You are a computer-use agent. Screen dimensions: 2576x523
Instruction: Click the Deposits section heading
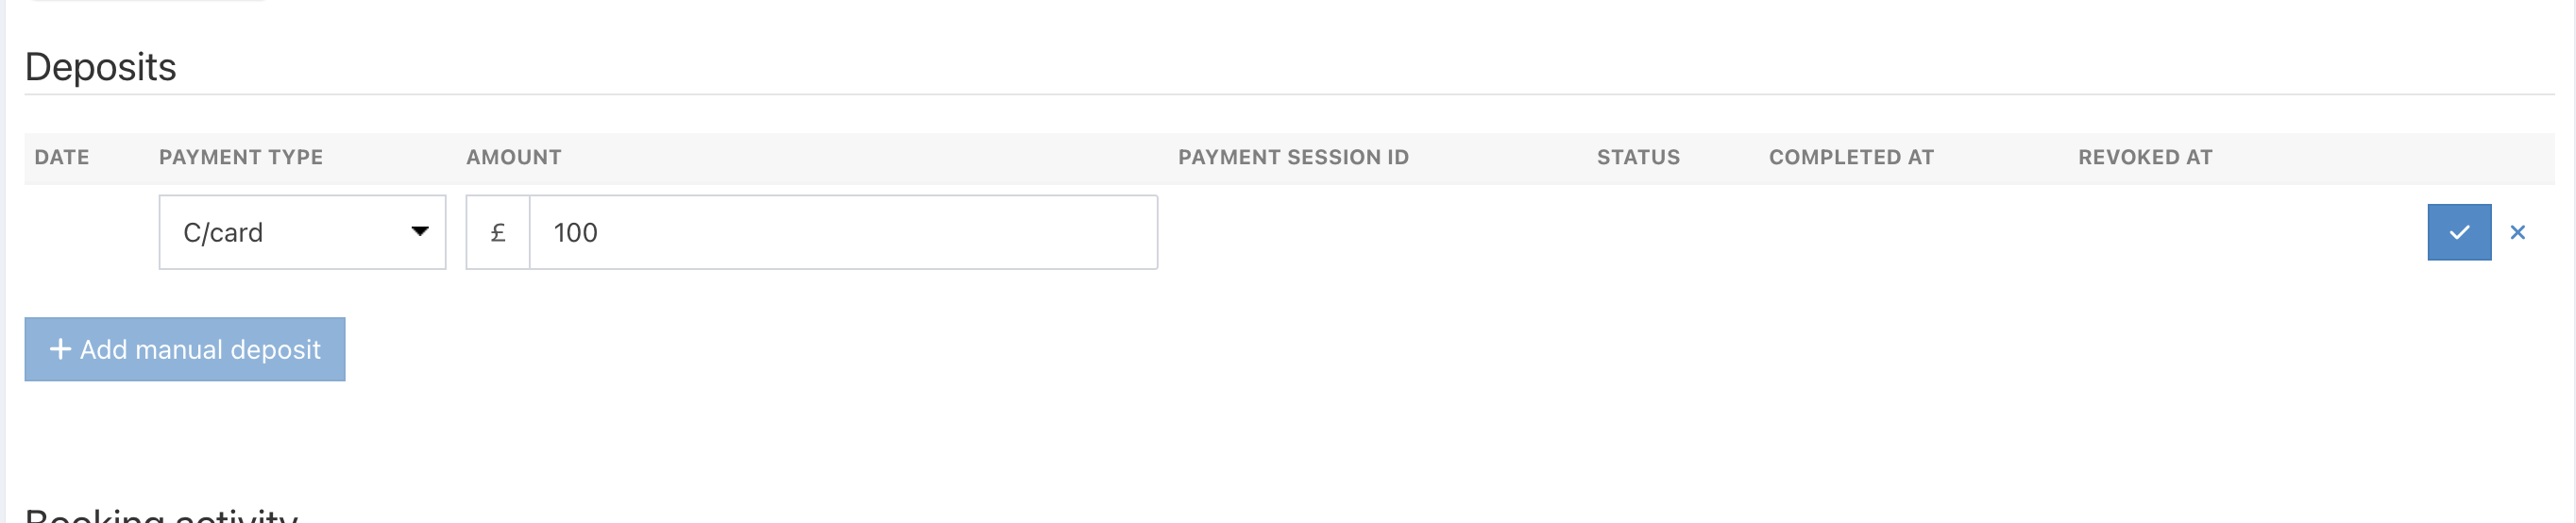[101, 67]
